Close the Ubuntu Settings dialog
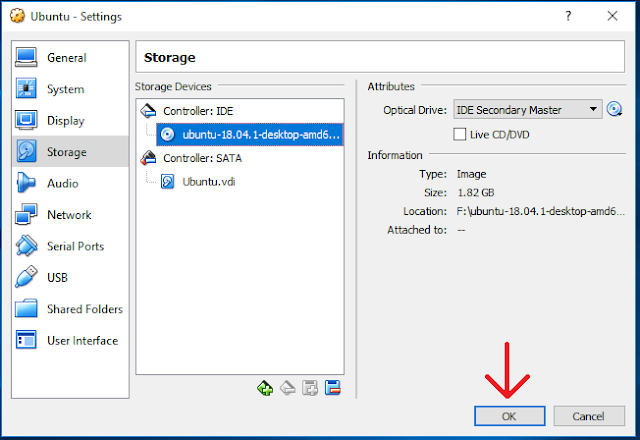 tap(612, 16)
